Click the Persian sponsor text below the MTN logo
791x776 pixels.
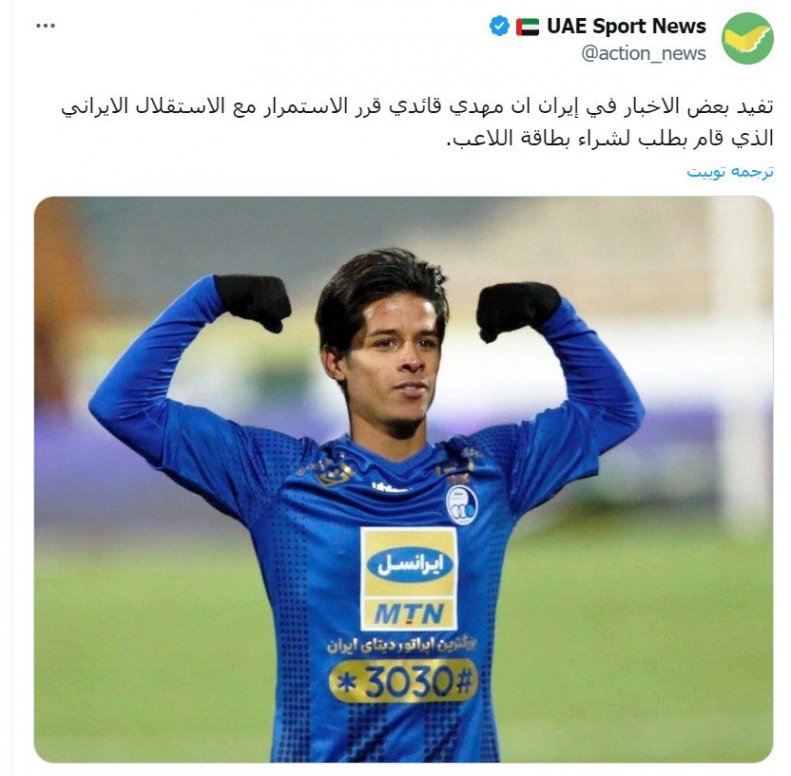coord(402,646)
